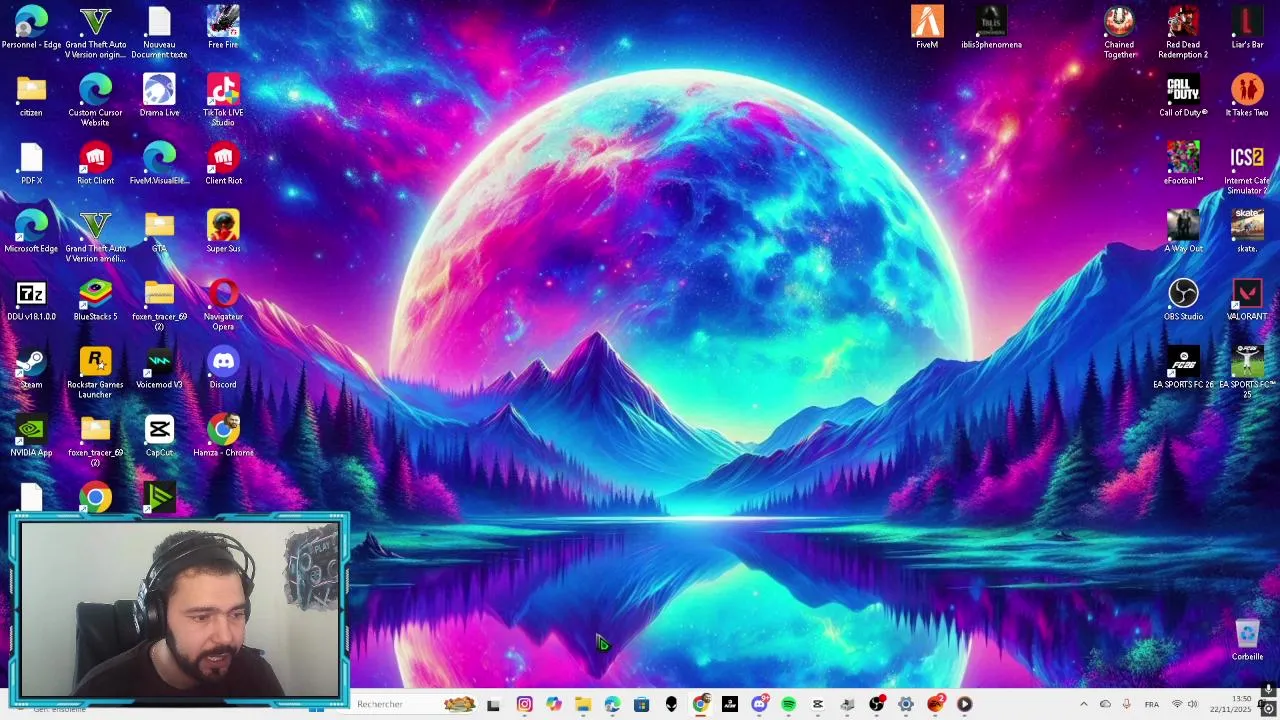Open Copilot from the taskbar
Screen dimensions: 1280x720
point(553,705)
